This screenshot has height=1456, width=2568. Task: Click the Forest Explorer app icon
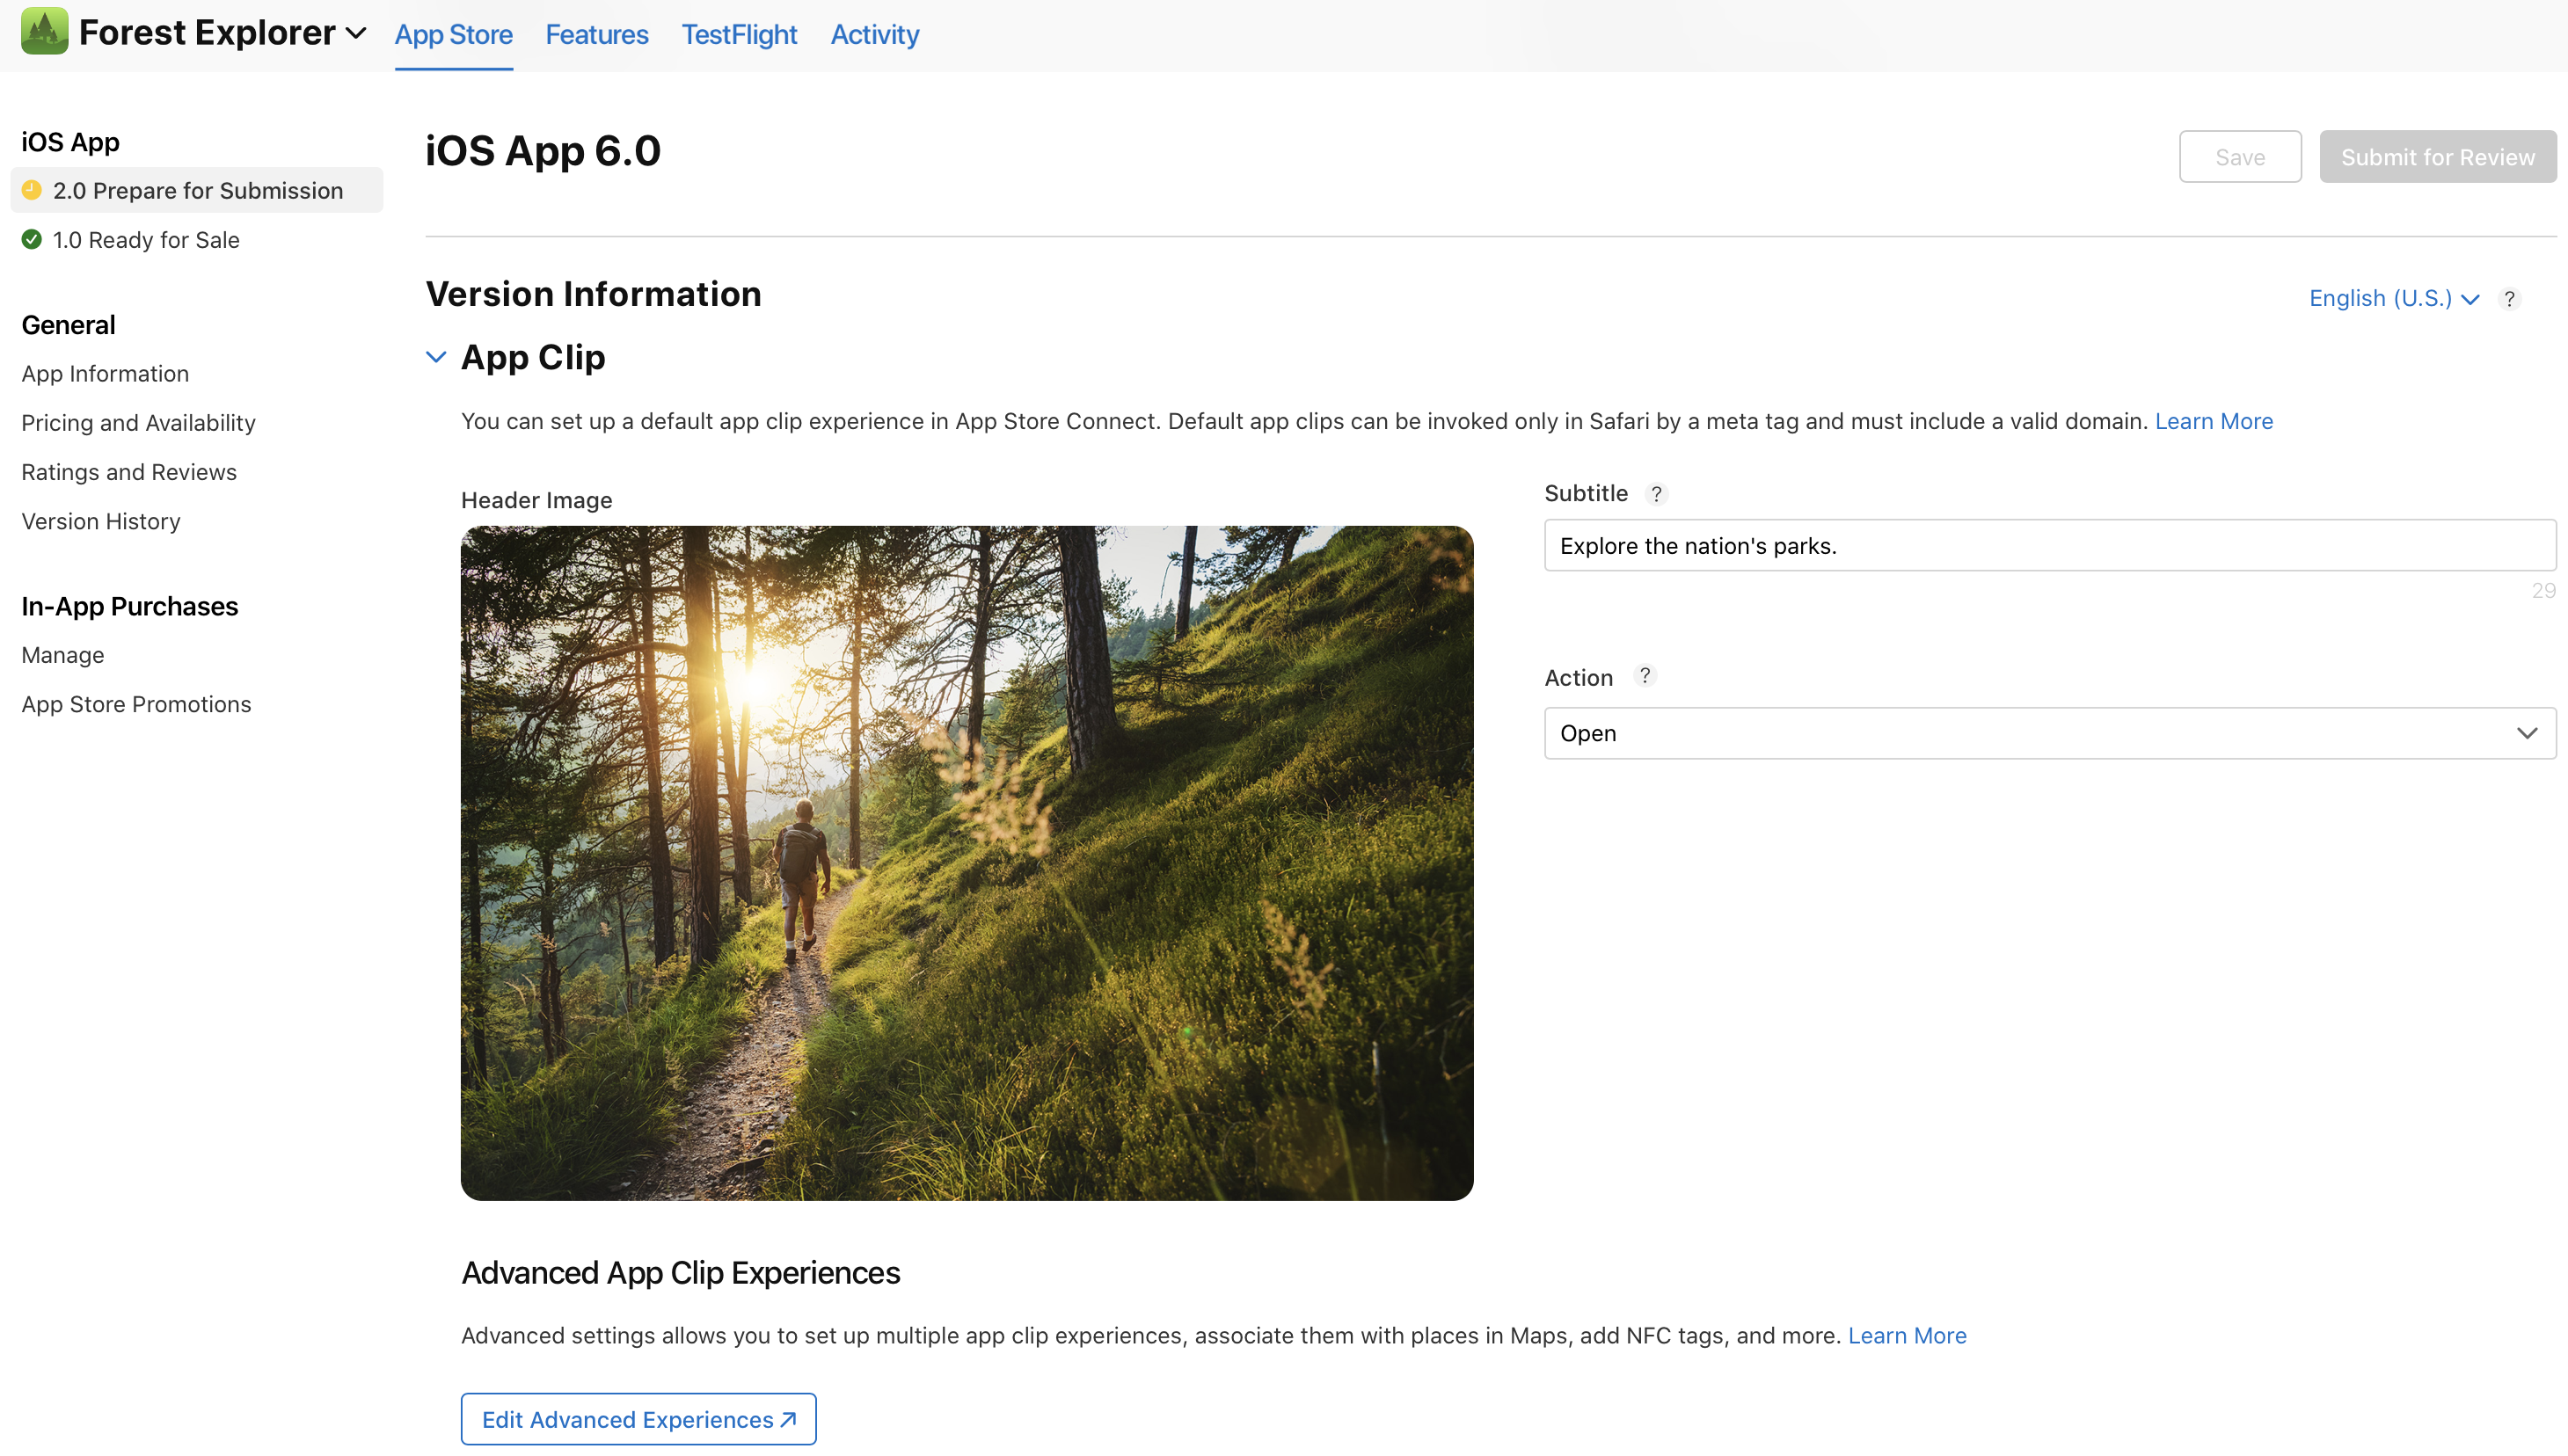click(44, 32)
